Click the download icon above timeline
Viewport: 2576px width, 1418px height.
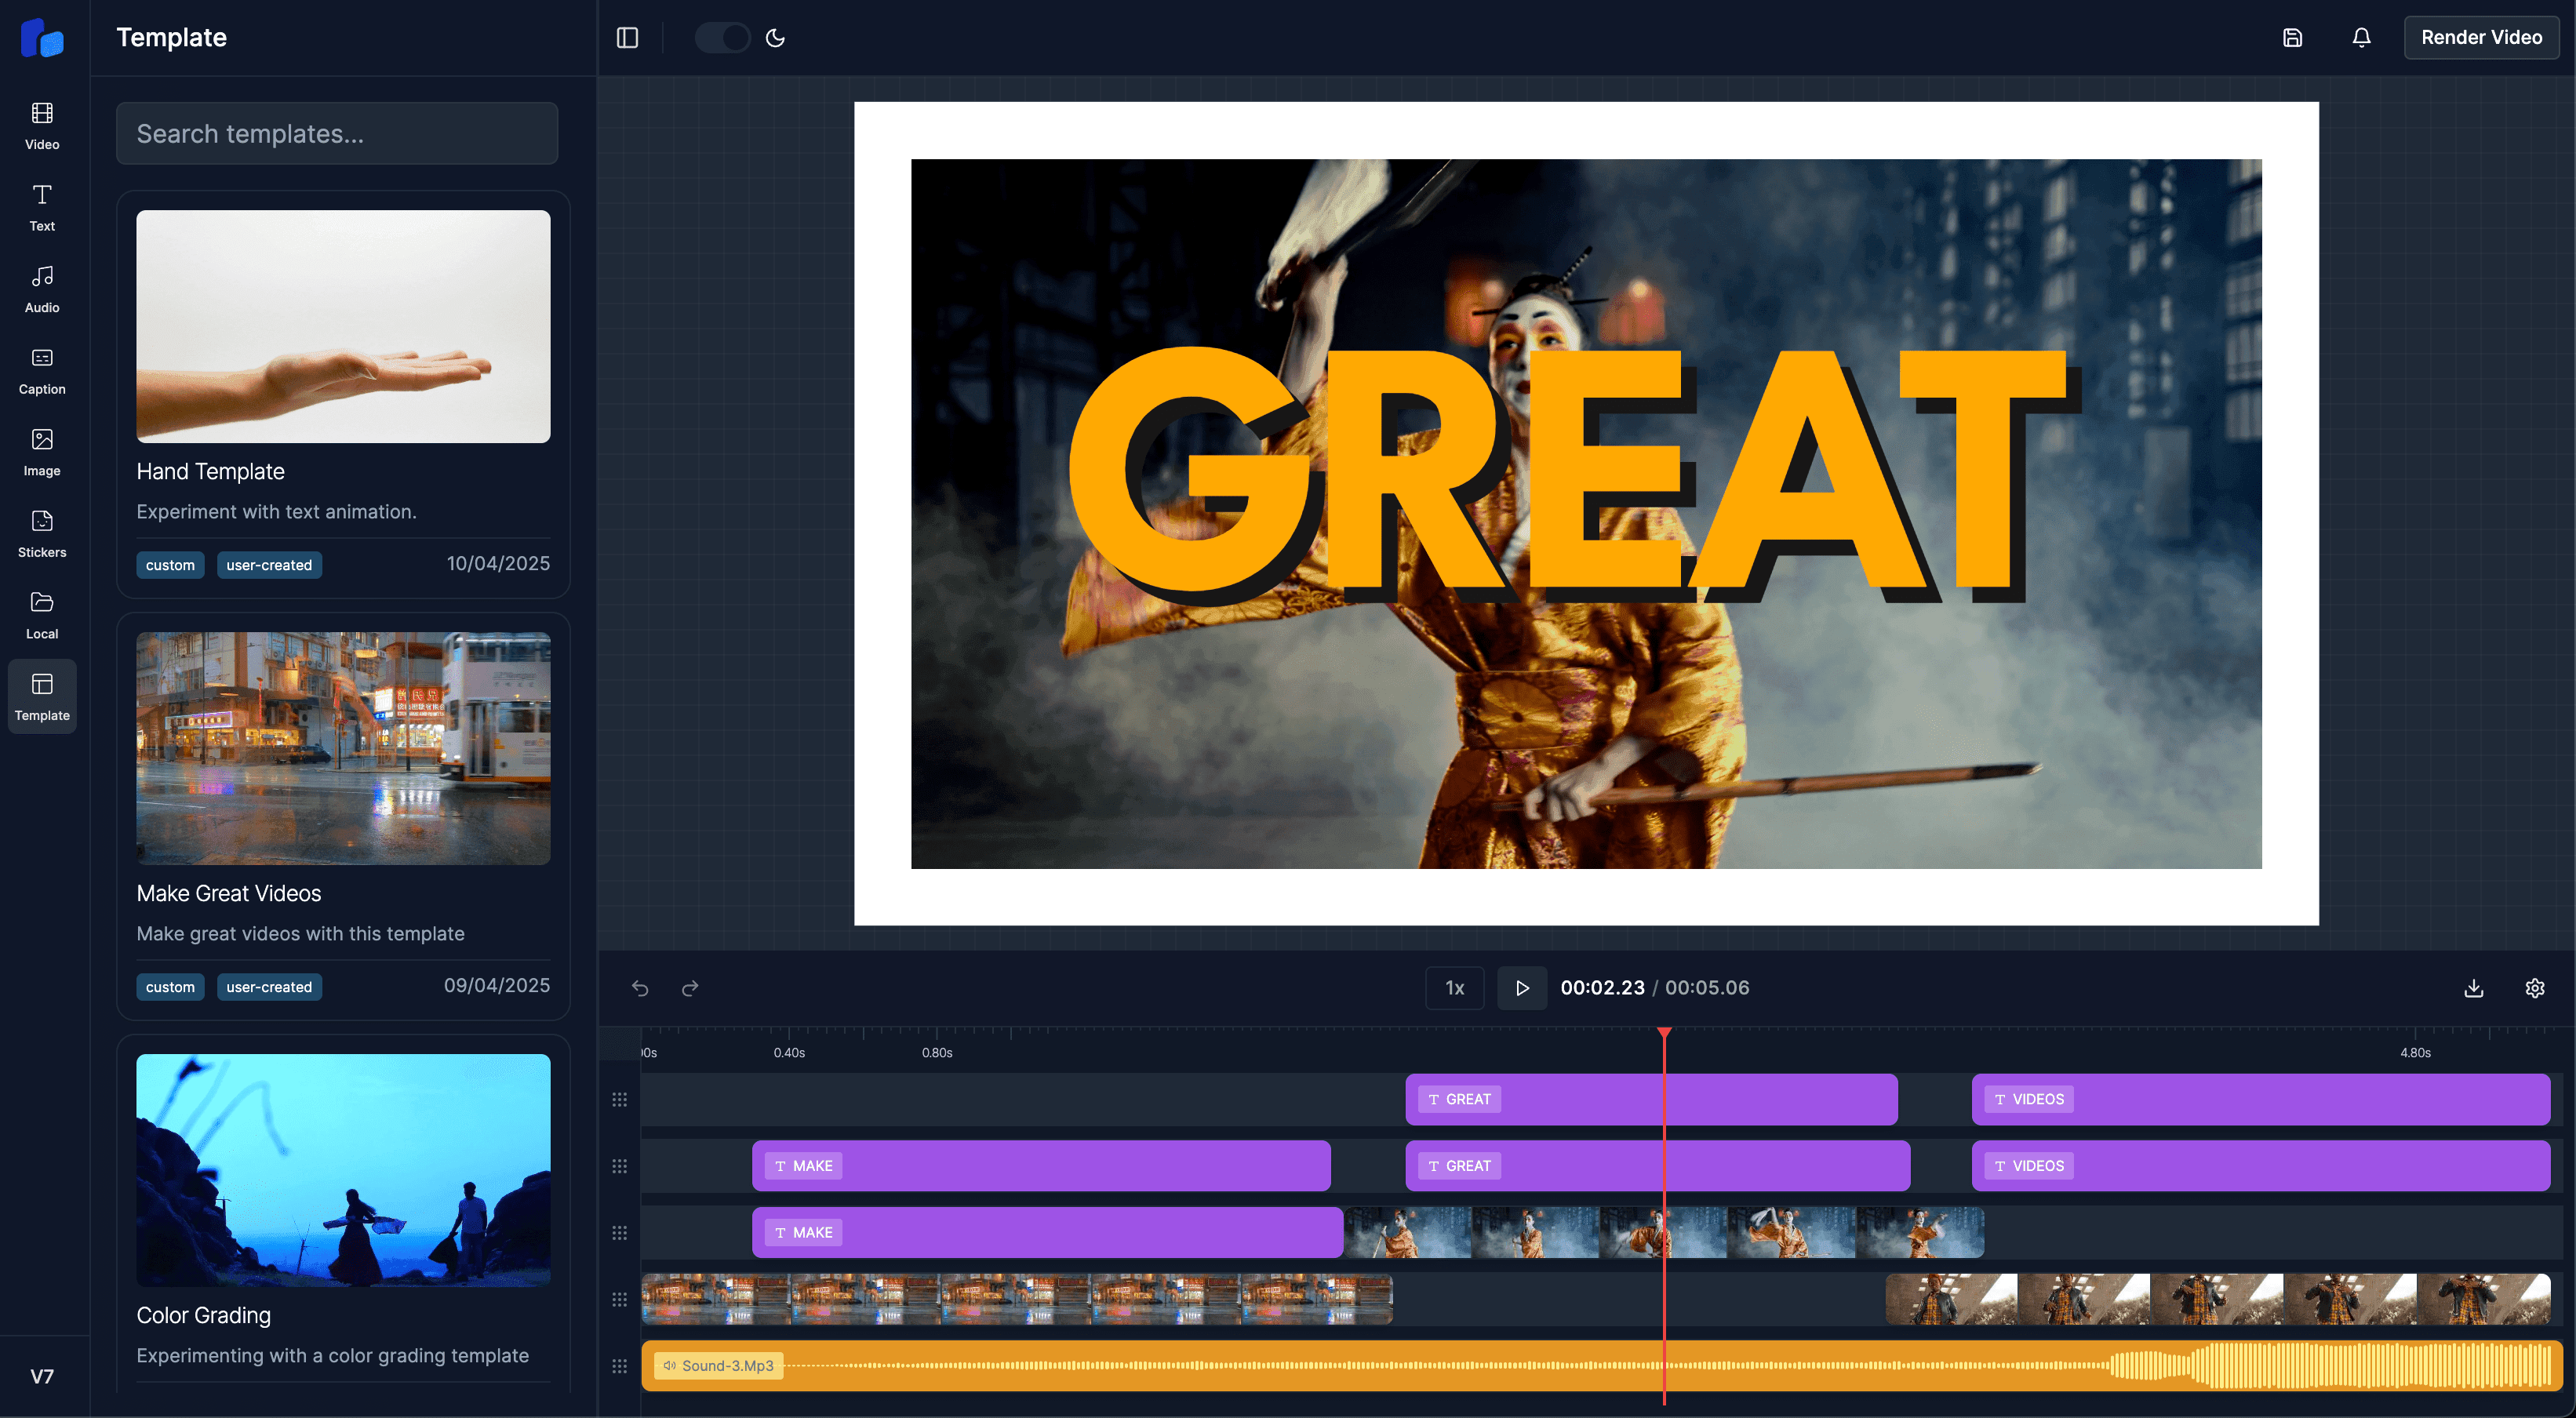[x=2473, y=988]
